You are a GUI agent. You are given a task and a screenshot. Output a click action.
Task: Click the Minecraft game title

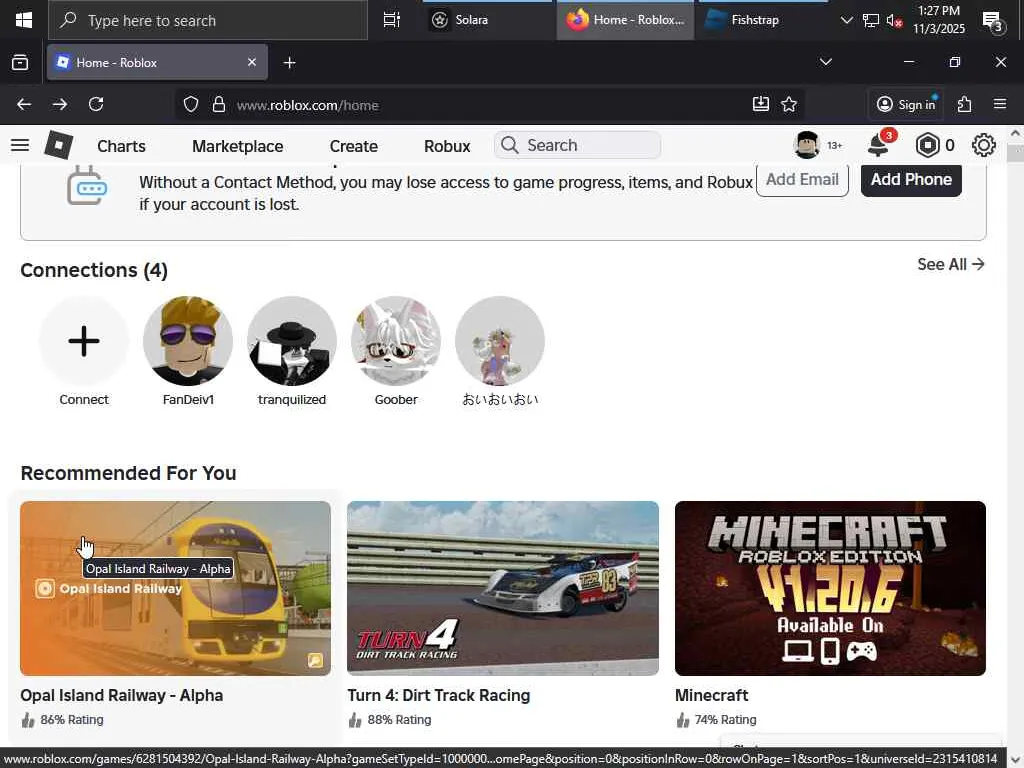coord(711,696)
